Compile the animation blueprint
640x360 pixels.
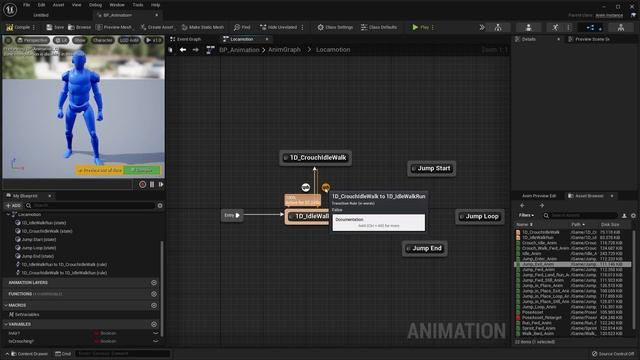tap(18, 27)
